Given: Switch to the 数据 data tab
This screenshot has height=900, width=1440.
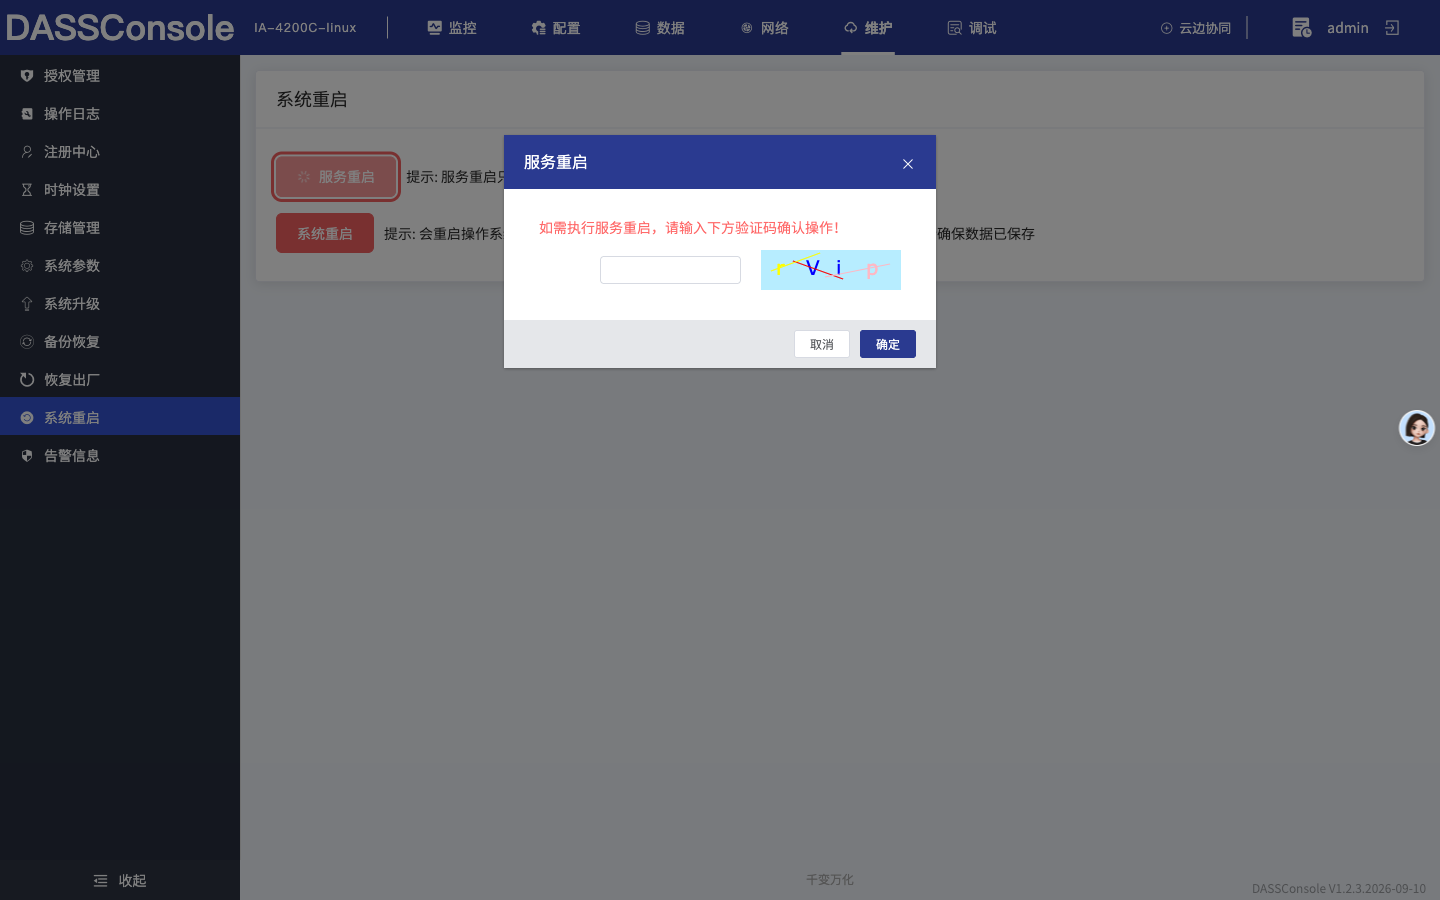Looking at the screenshot, I should (x=660, y=28).
